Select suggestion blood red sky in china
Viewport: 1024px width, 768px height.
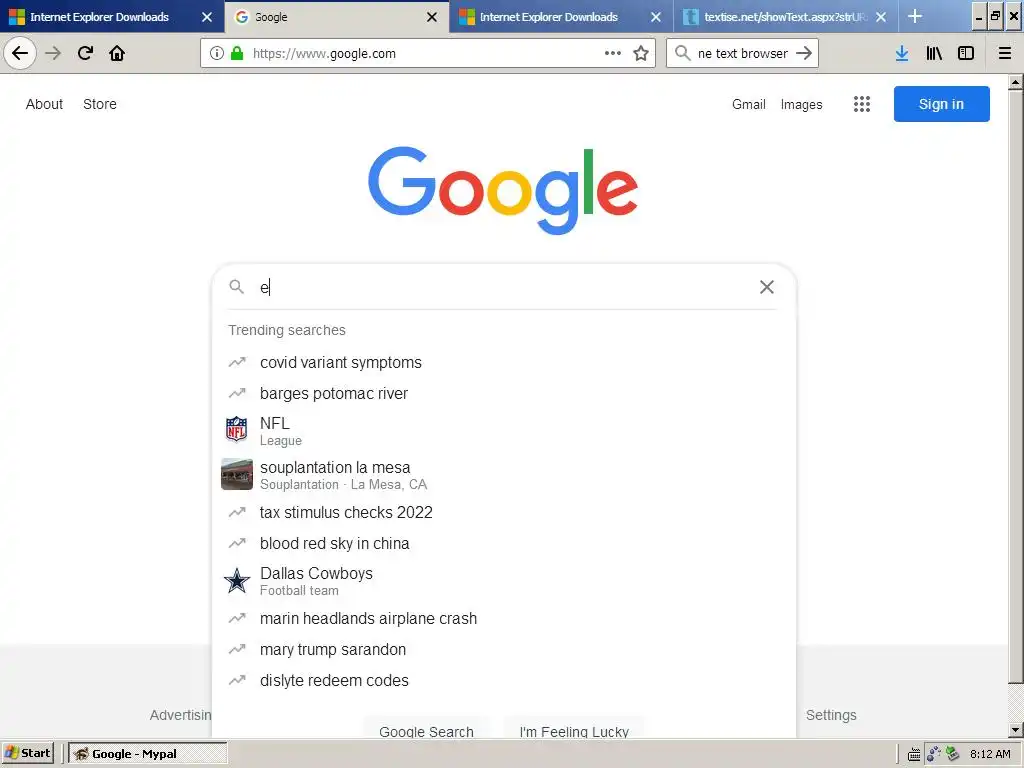pyautogui.click(x=504, y=543)
